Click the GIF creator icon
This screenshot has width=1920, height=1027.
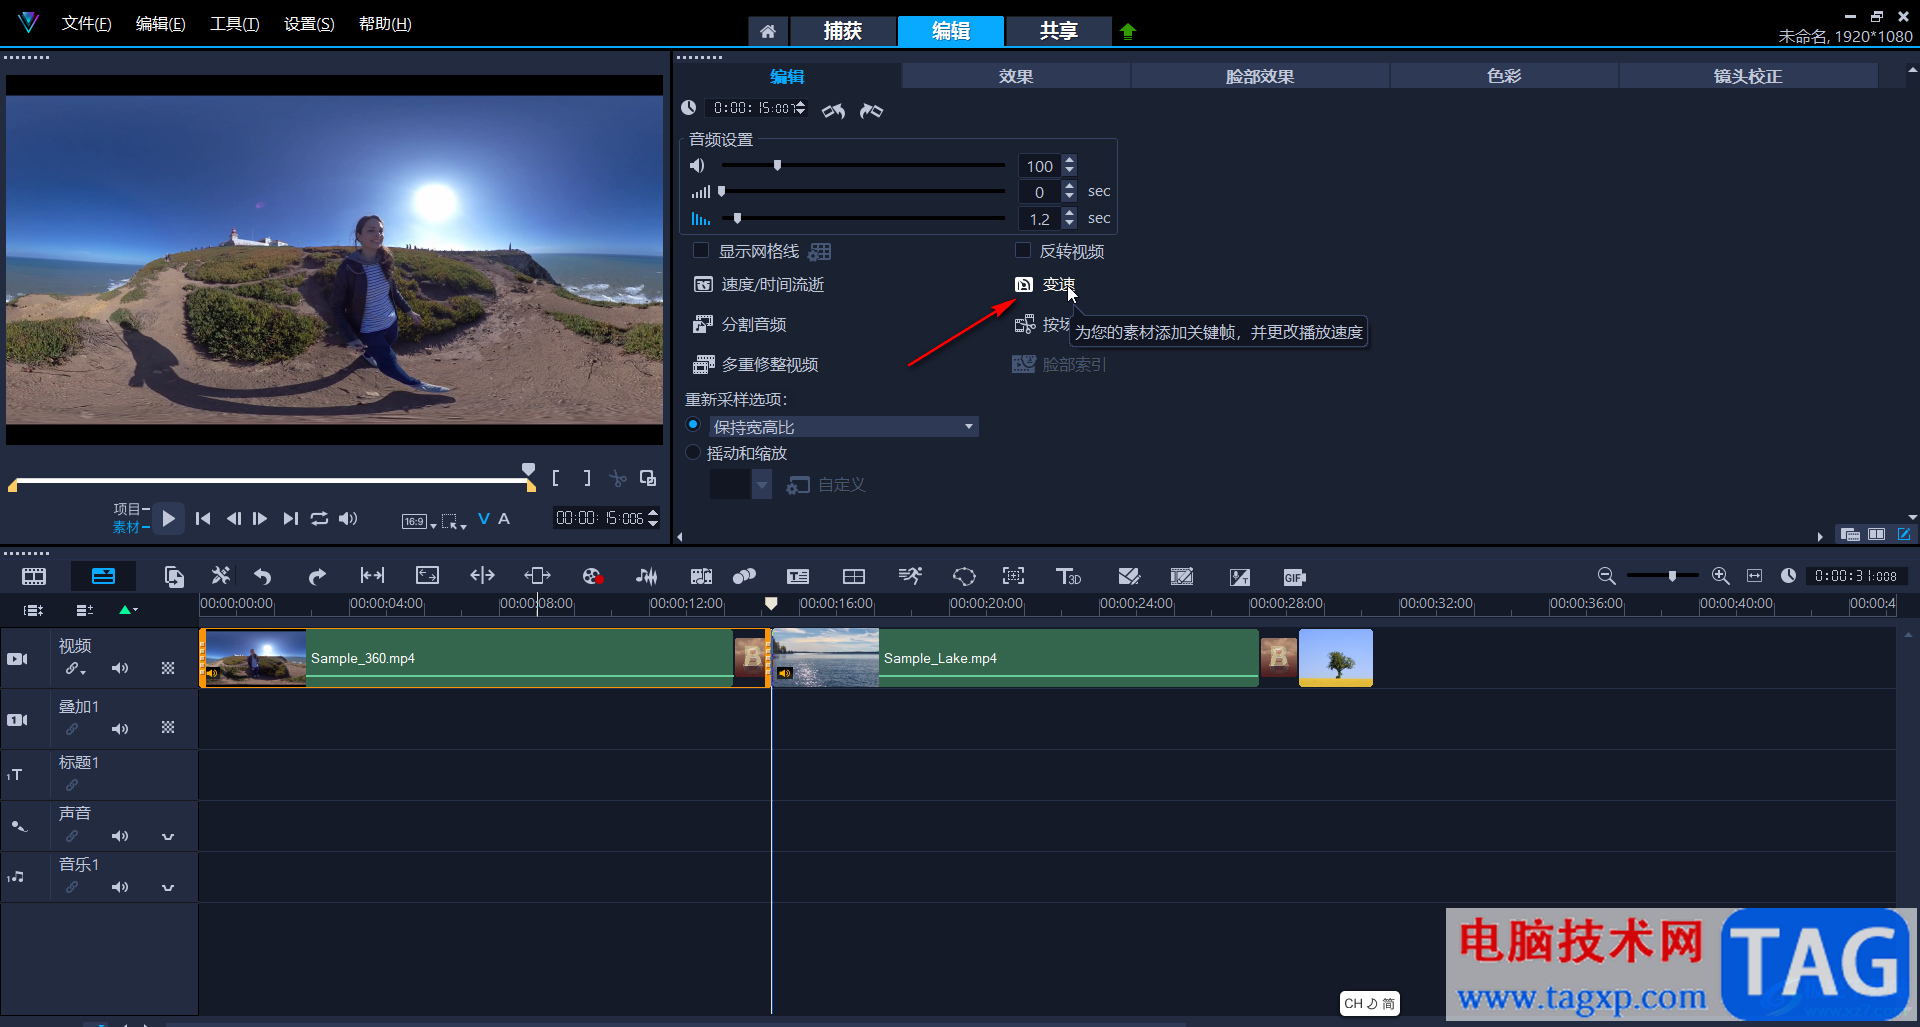tap(1294, 577)
